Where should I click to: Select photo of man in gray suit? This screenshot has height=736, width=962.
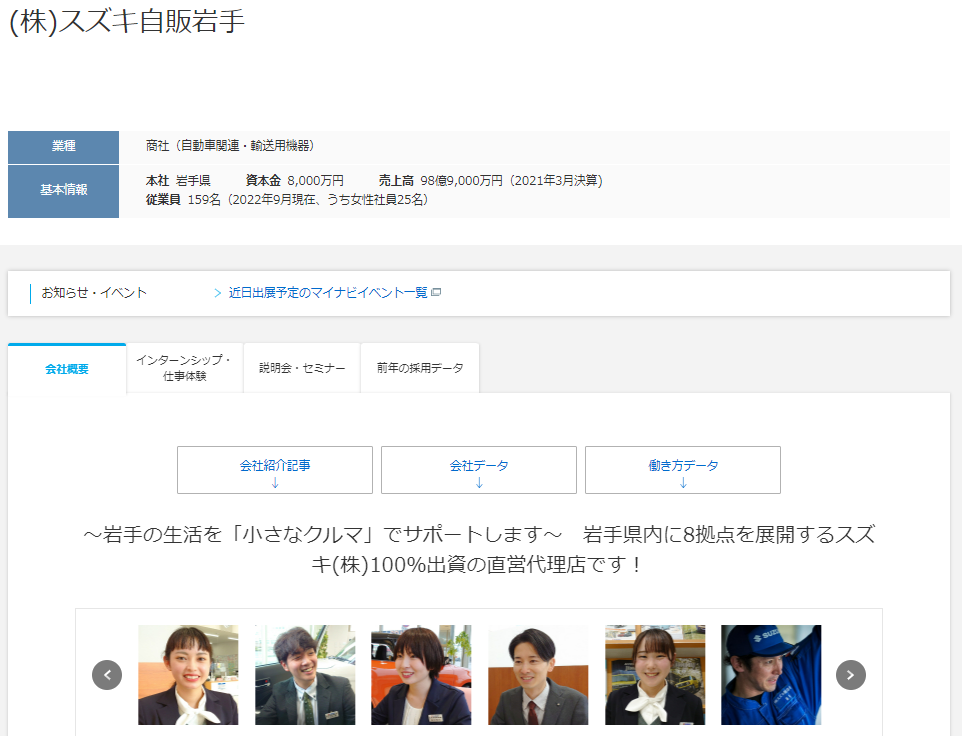tap(538, 675)
